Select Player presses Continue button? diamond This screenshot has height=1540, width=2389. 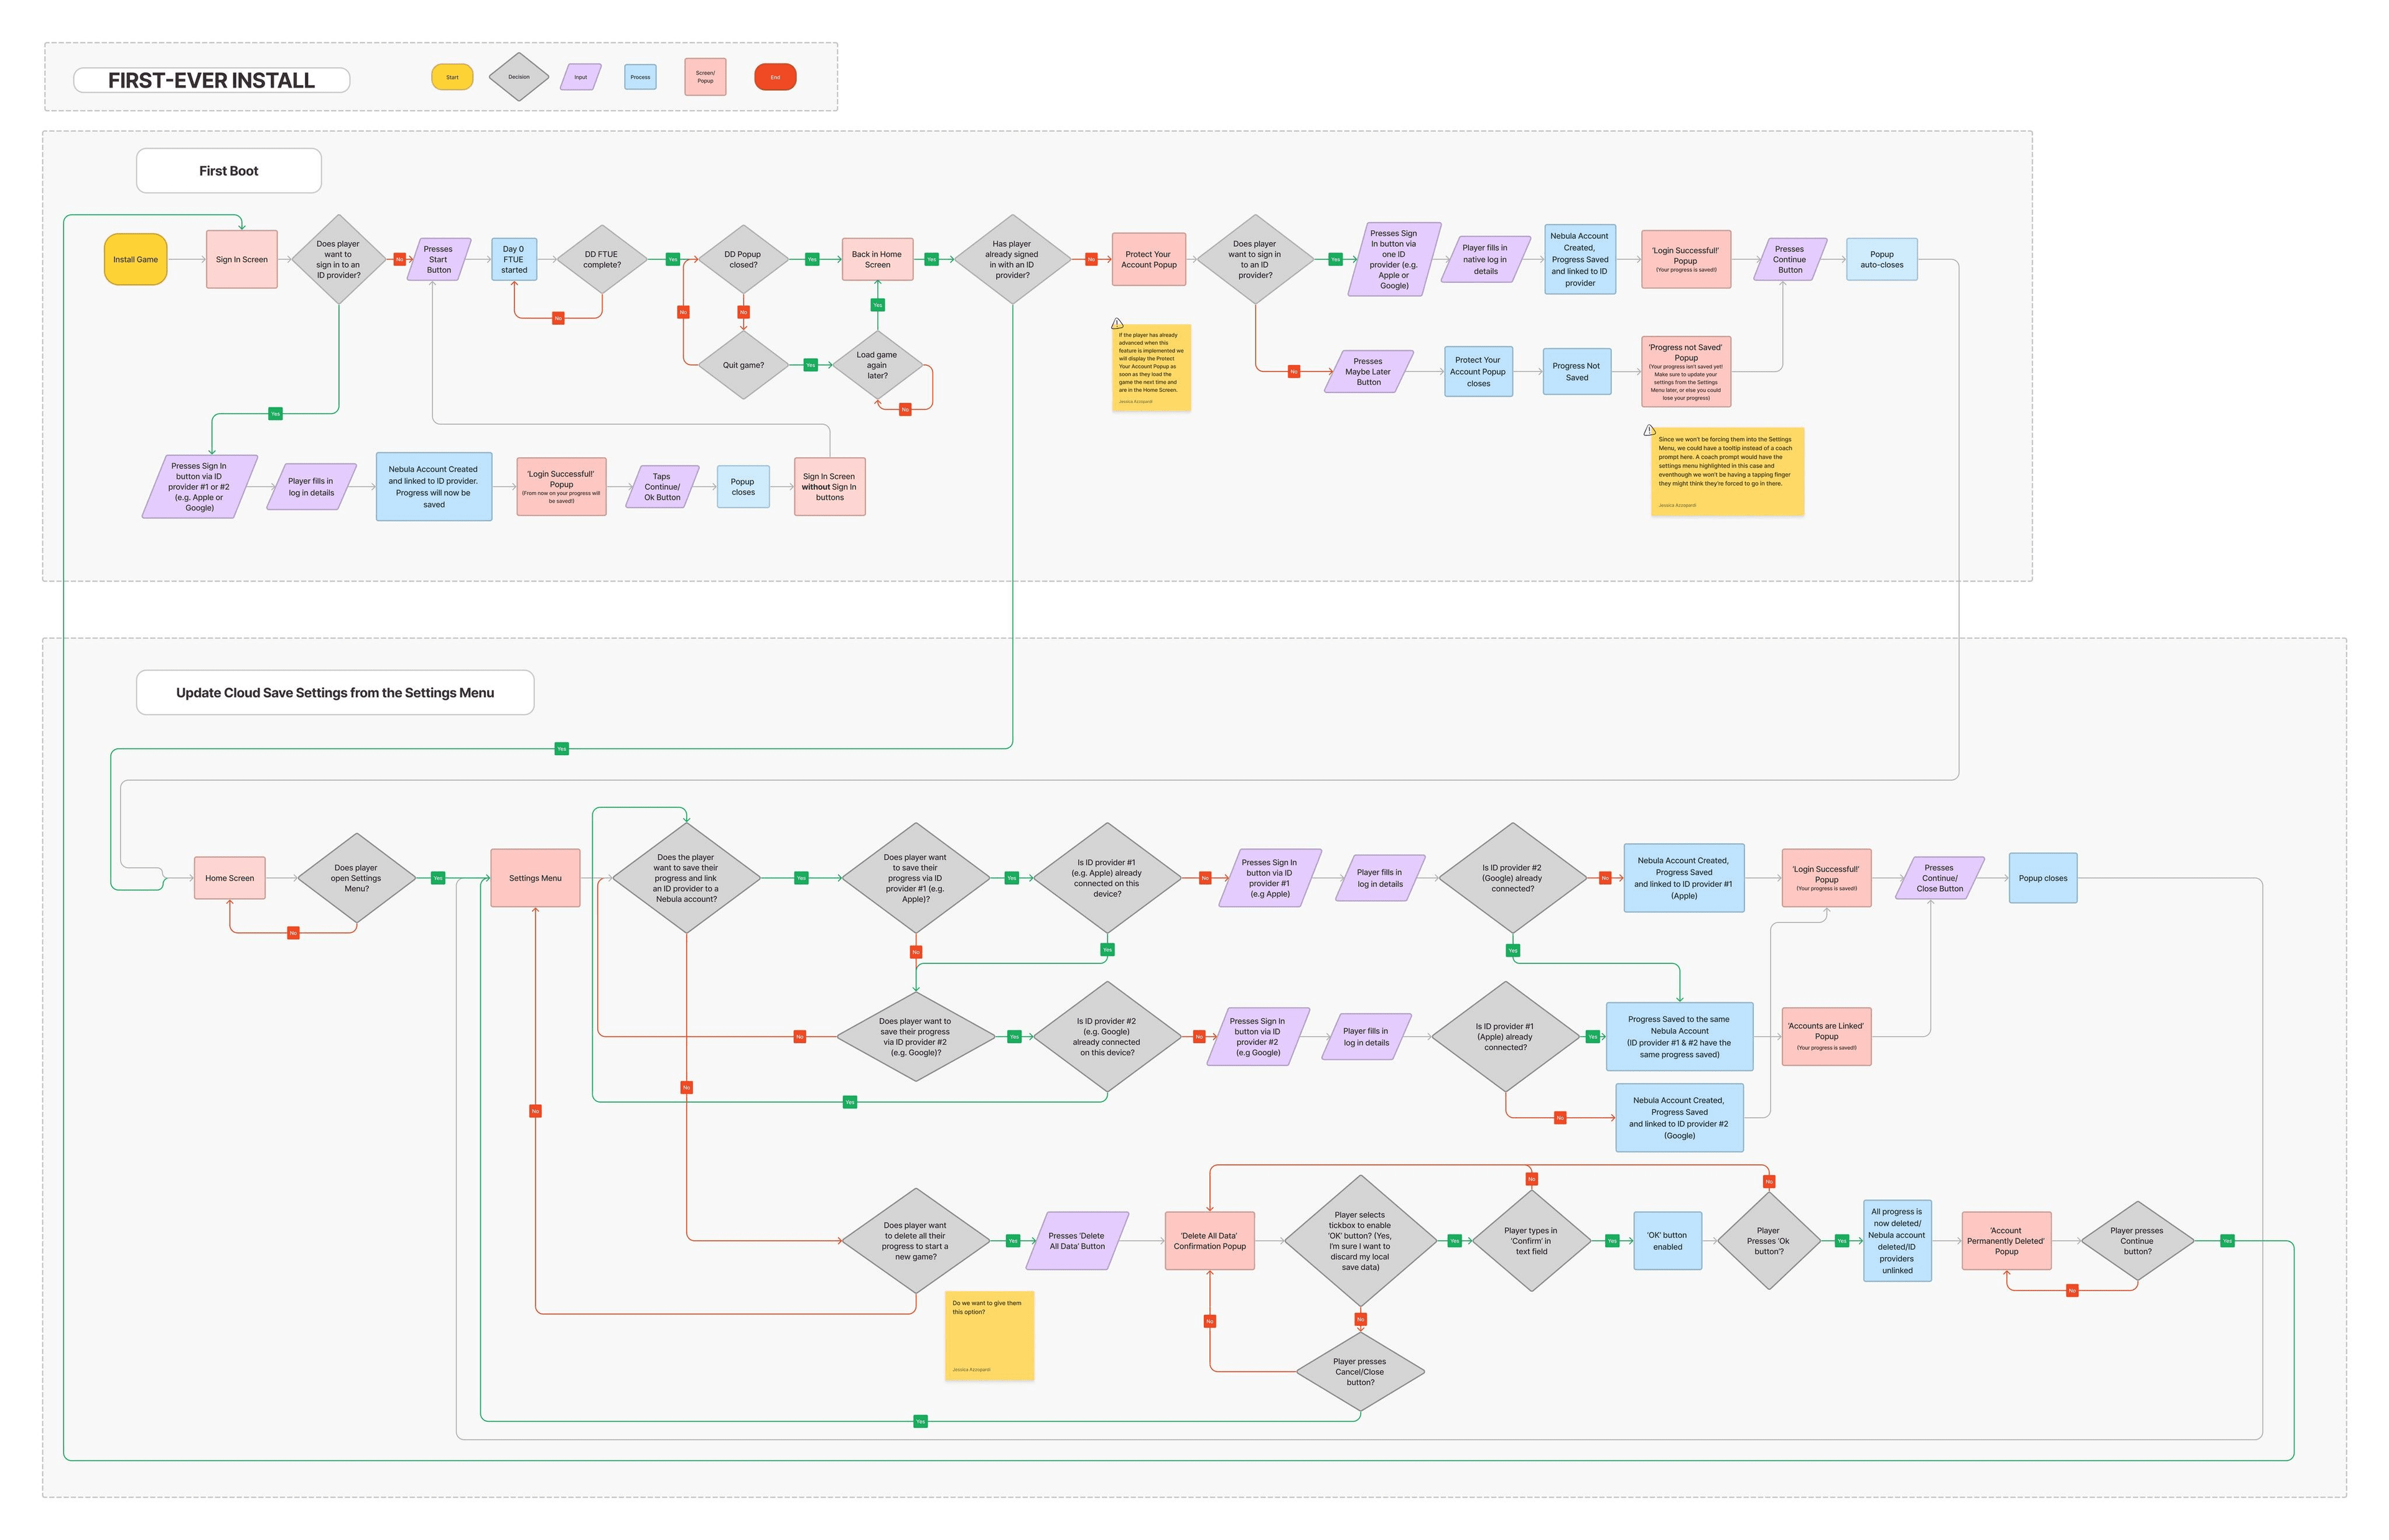pyautogui.click(x=2137, y=1241)
